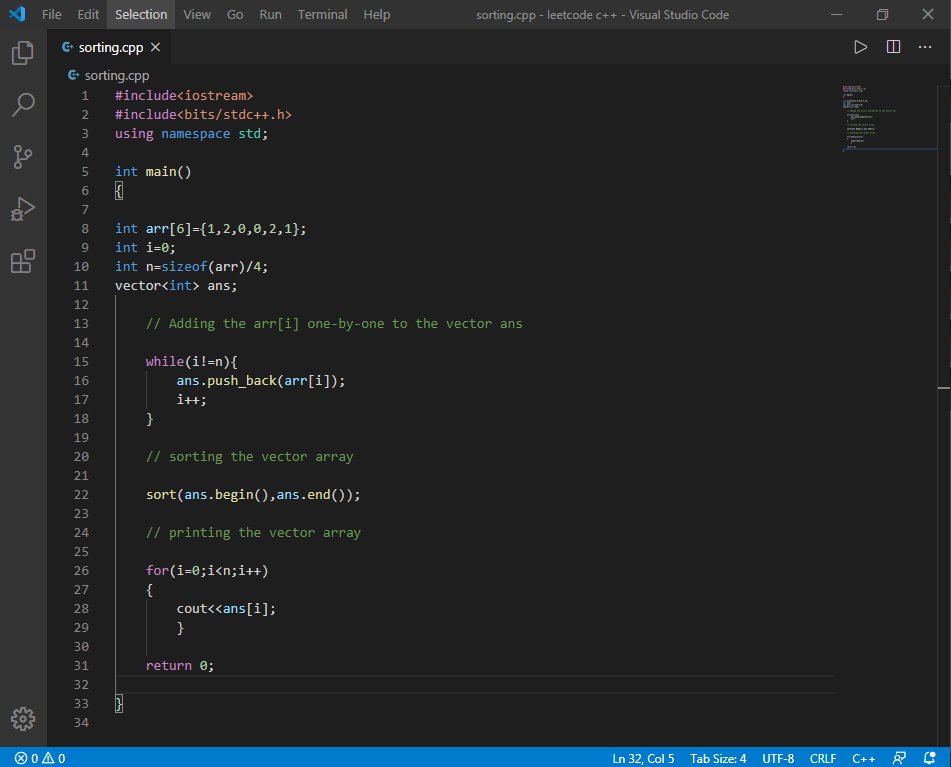Screen dimensions: 951x767
Task: Open the Explorer view in activity bar
Action: point(23,53)
